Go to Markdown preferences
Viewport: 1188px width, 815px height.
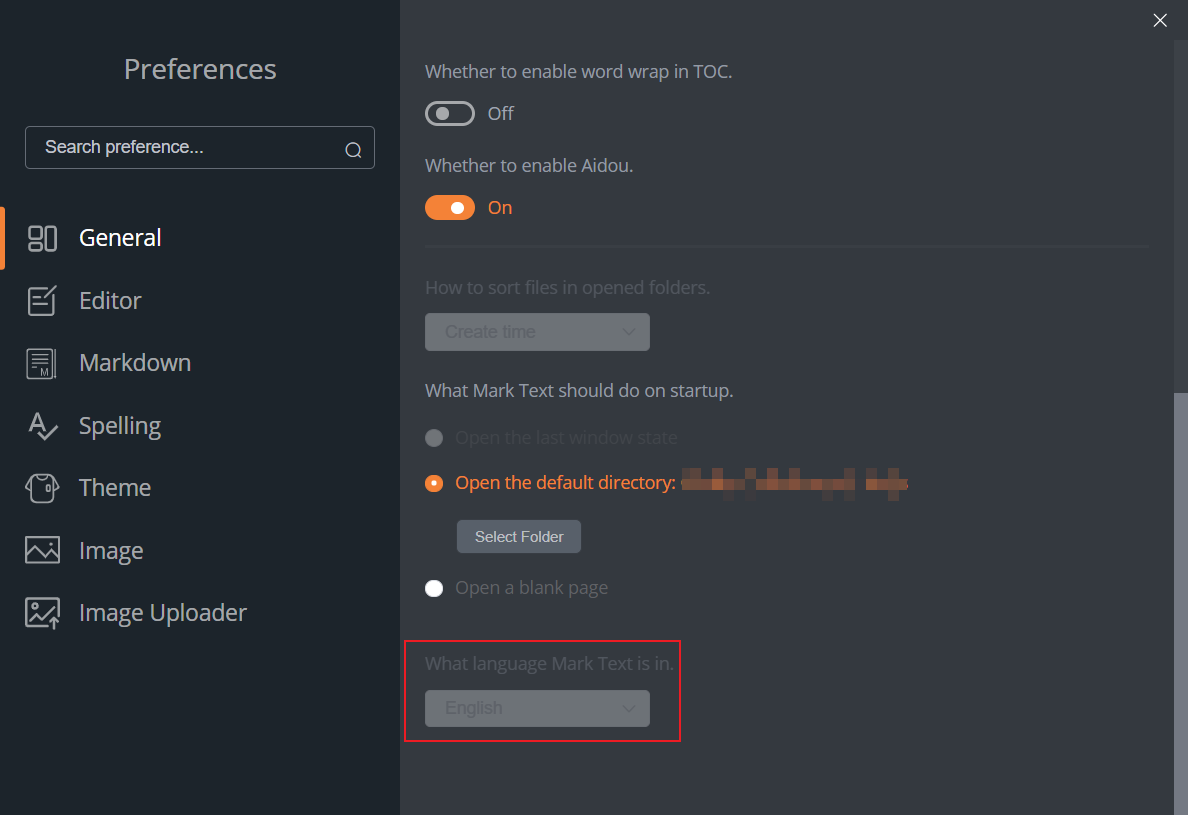(200, 363)
